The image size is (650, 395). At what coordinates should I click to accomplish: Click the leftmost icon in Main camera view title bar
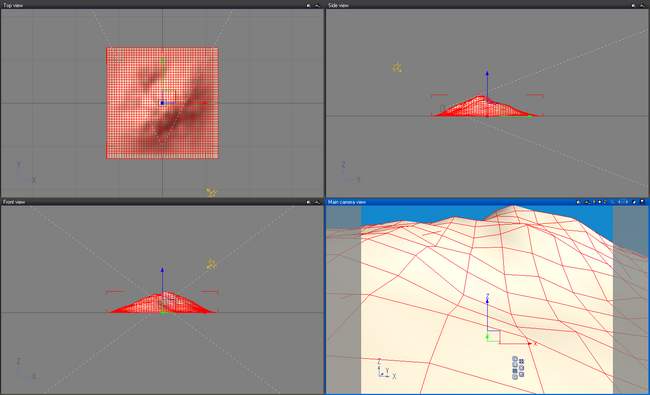coord(578,202)
